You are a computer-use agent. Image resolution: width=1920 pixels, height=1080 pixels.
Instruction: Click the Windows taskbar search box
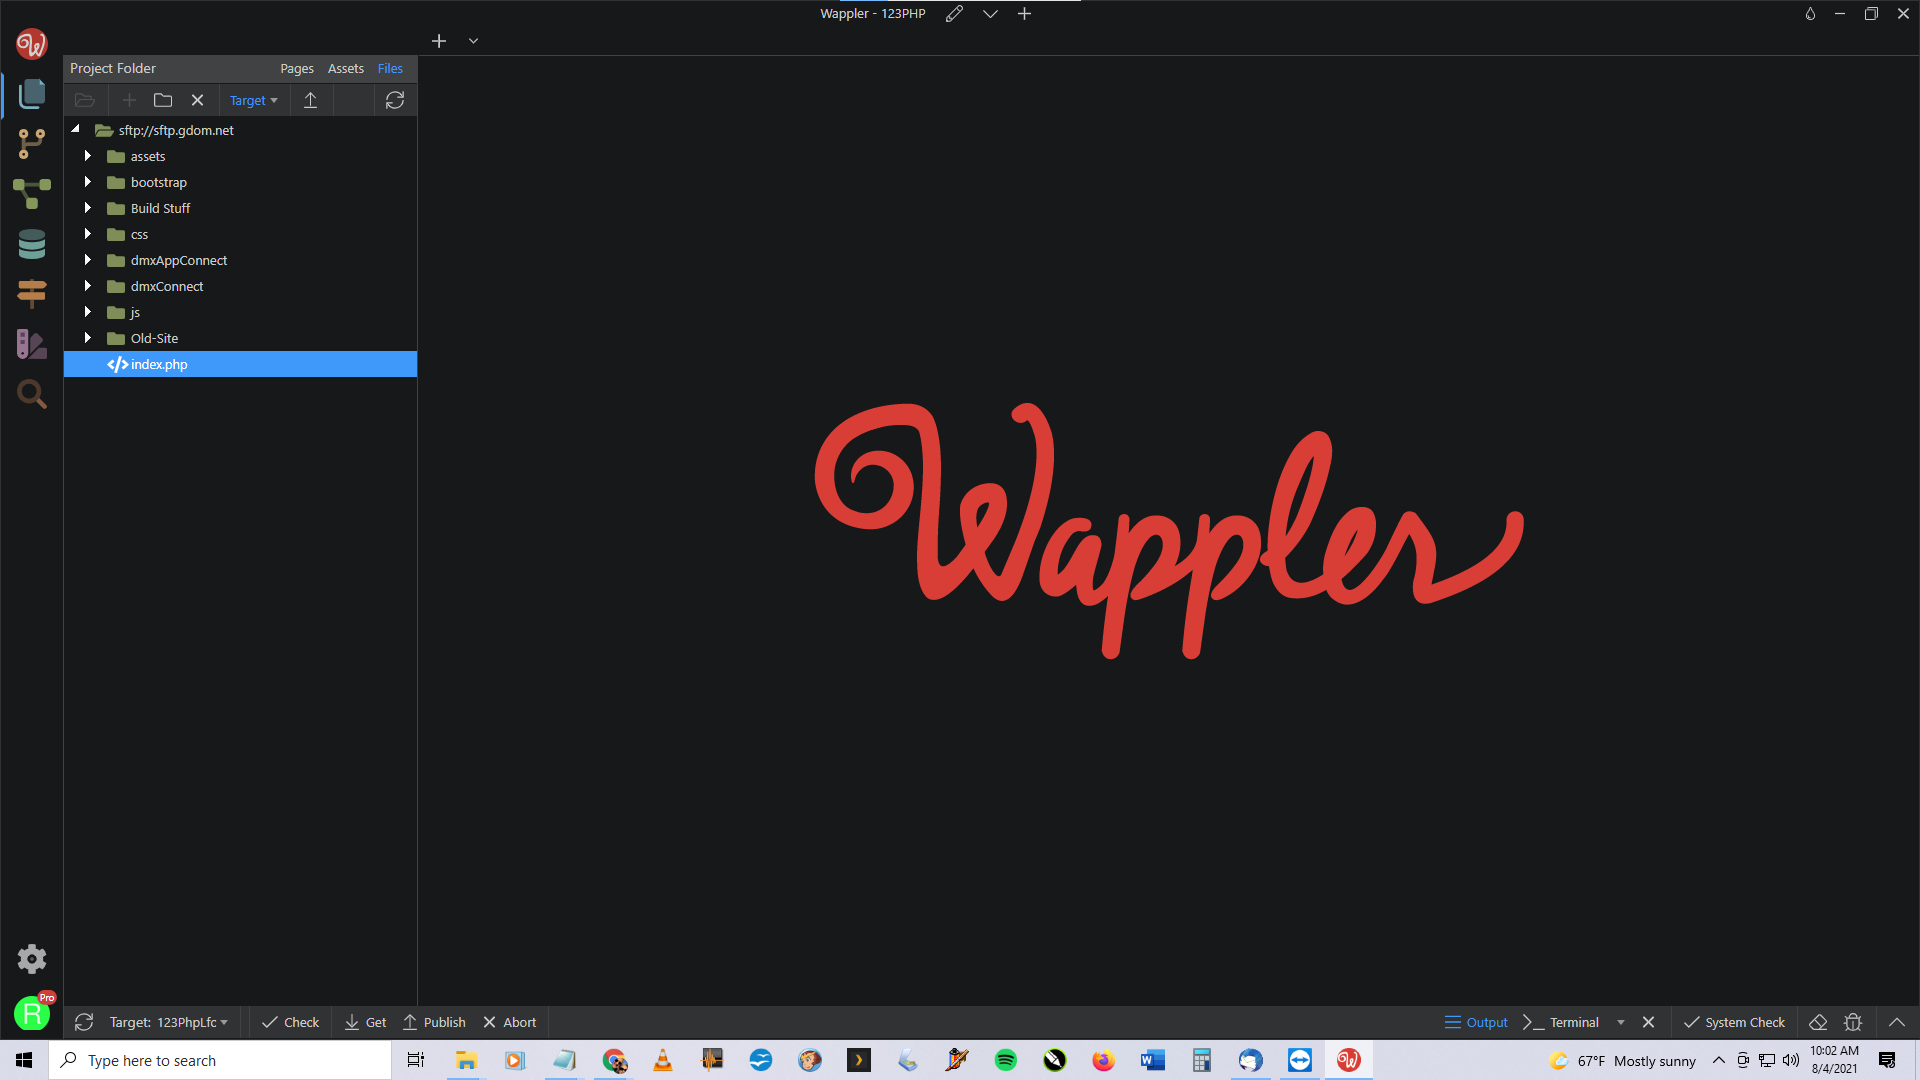click(x=220, y=1060)
